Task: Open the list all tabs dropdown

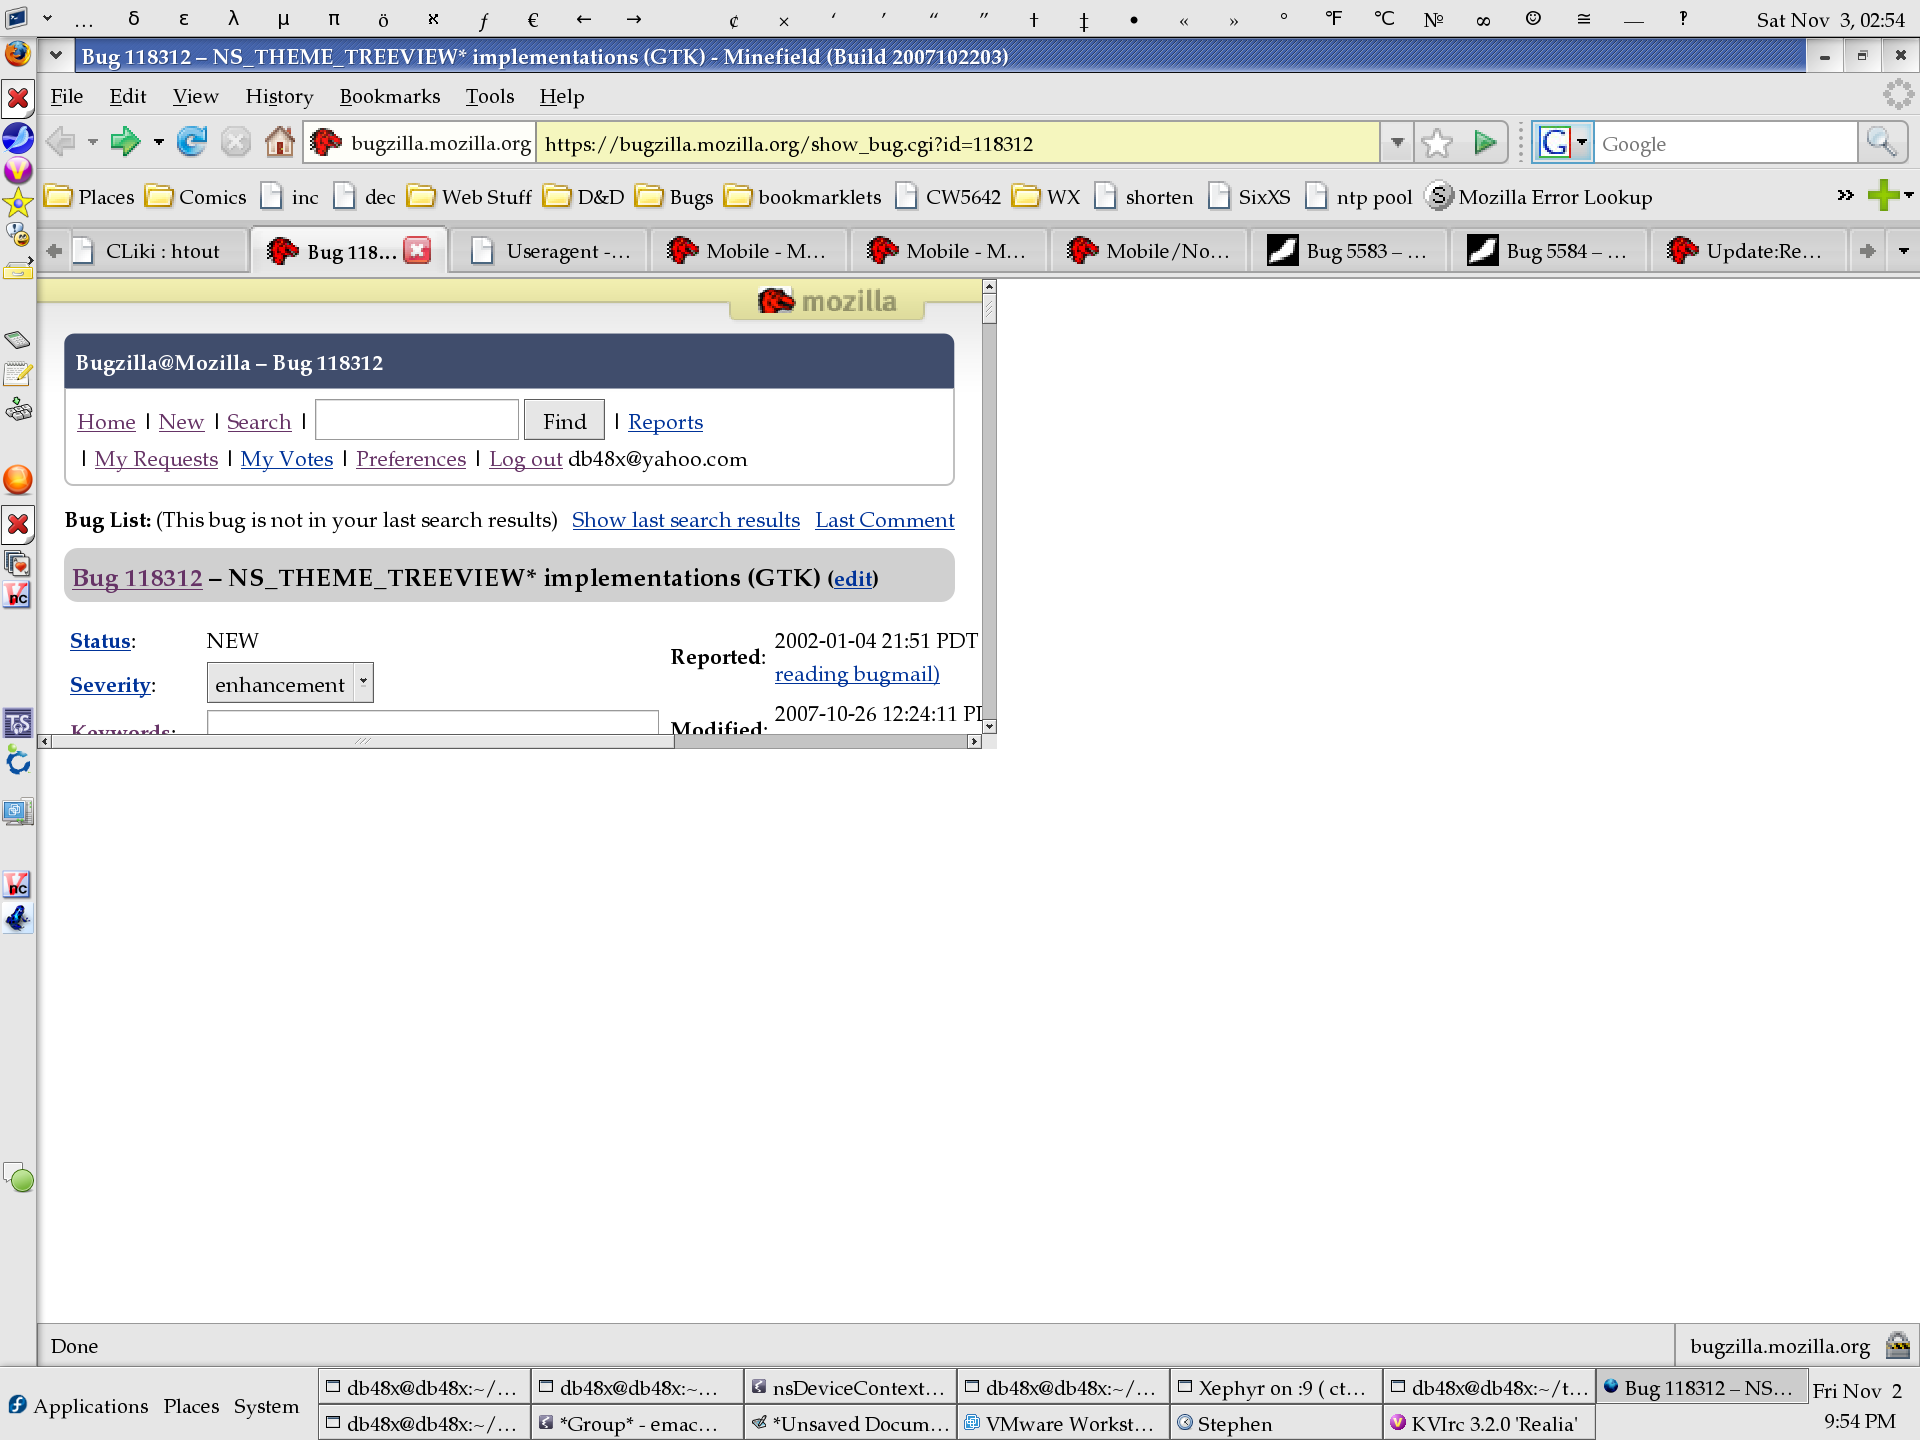Action: pos(1903,251)
